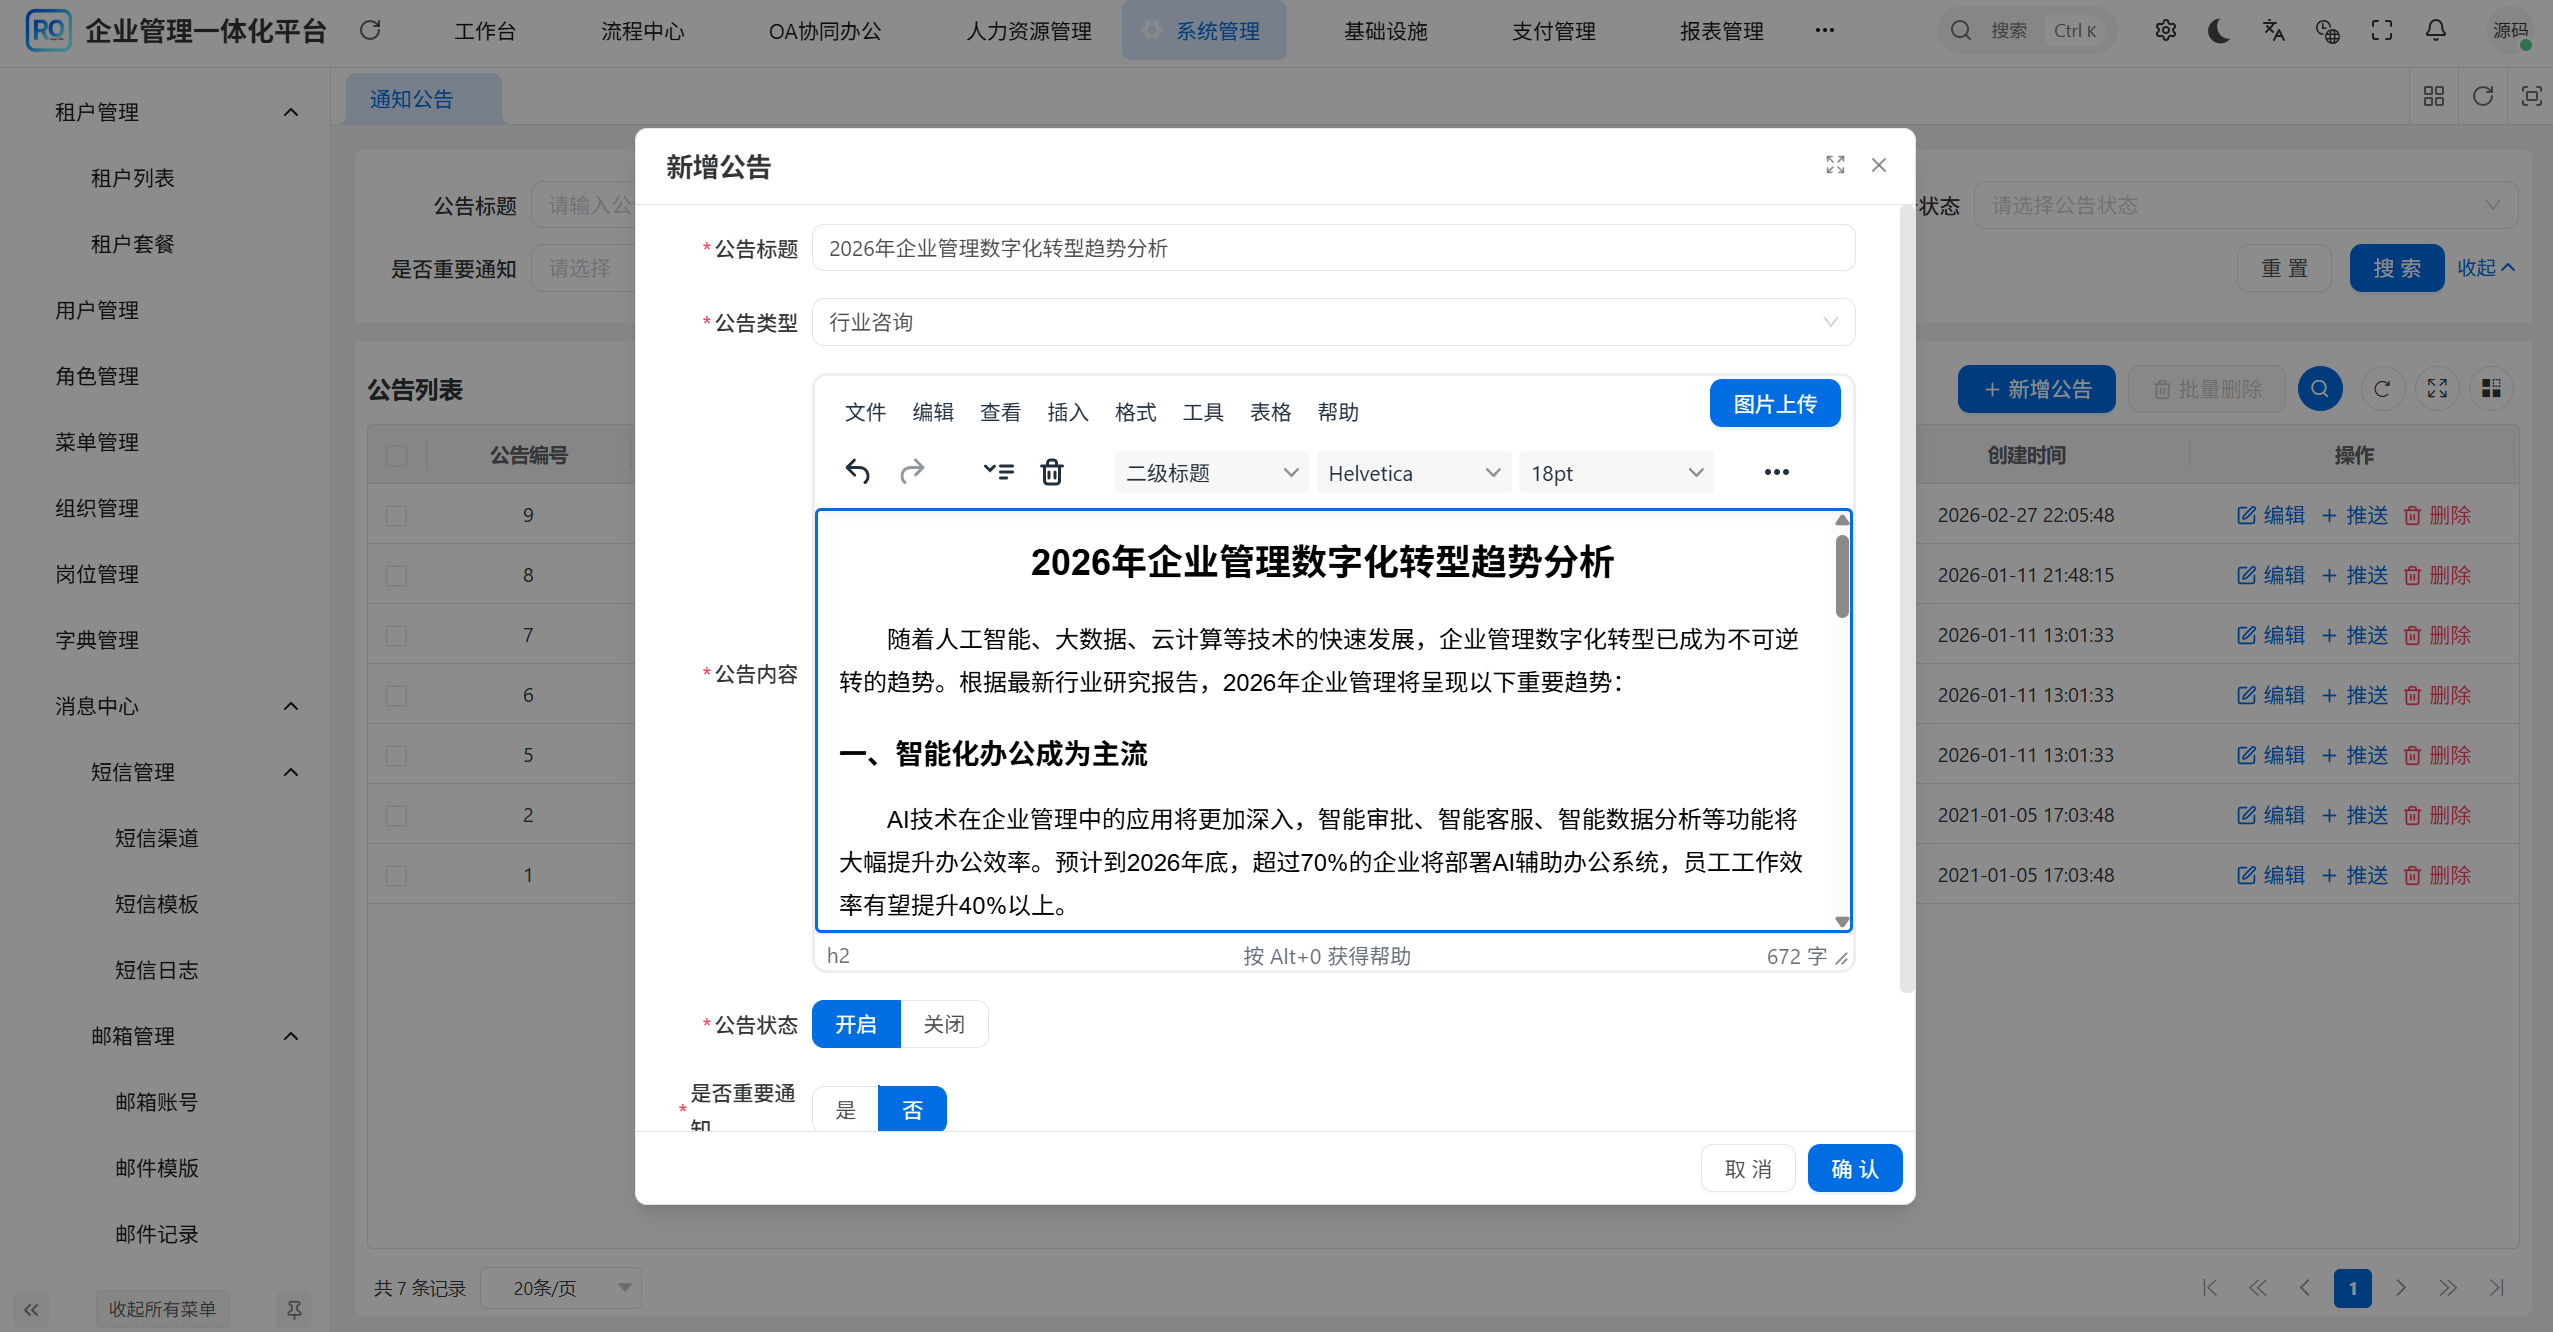
Task: Clear content using the trash icon in editor
Action: click(1051, 471)
